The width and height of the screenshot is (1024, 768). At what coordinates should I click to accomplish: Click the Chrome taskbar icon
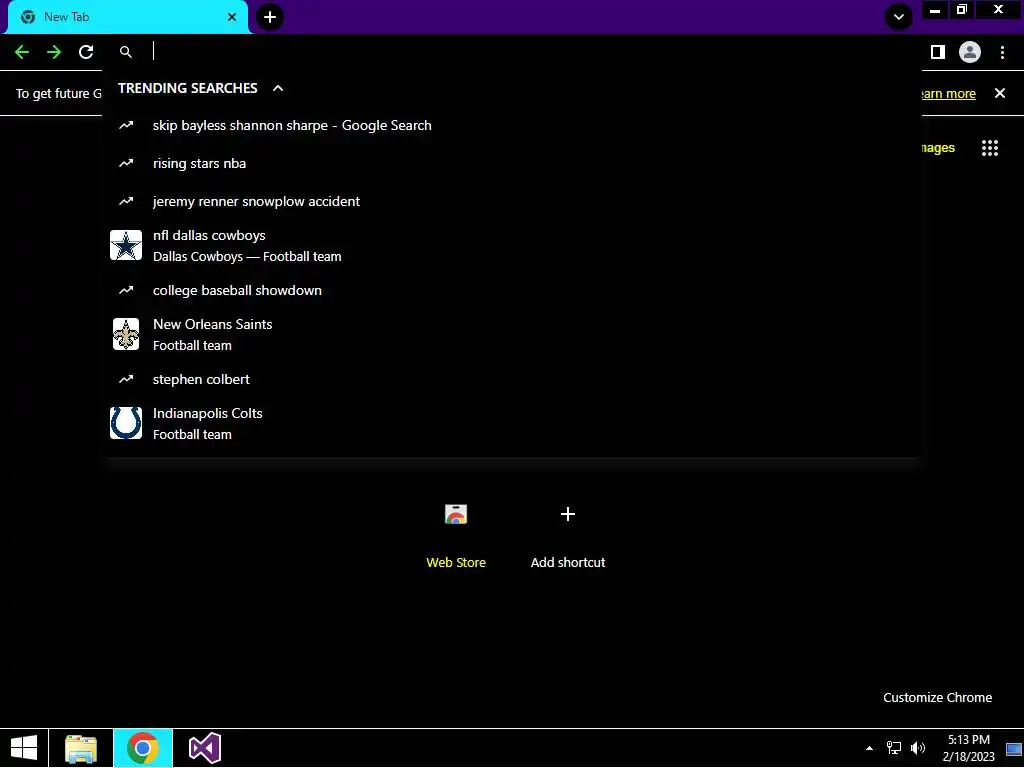pyautogui.click(x=143, y=748)
